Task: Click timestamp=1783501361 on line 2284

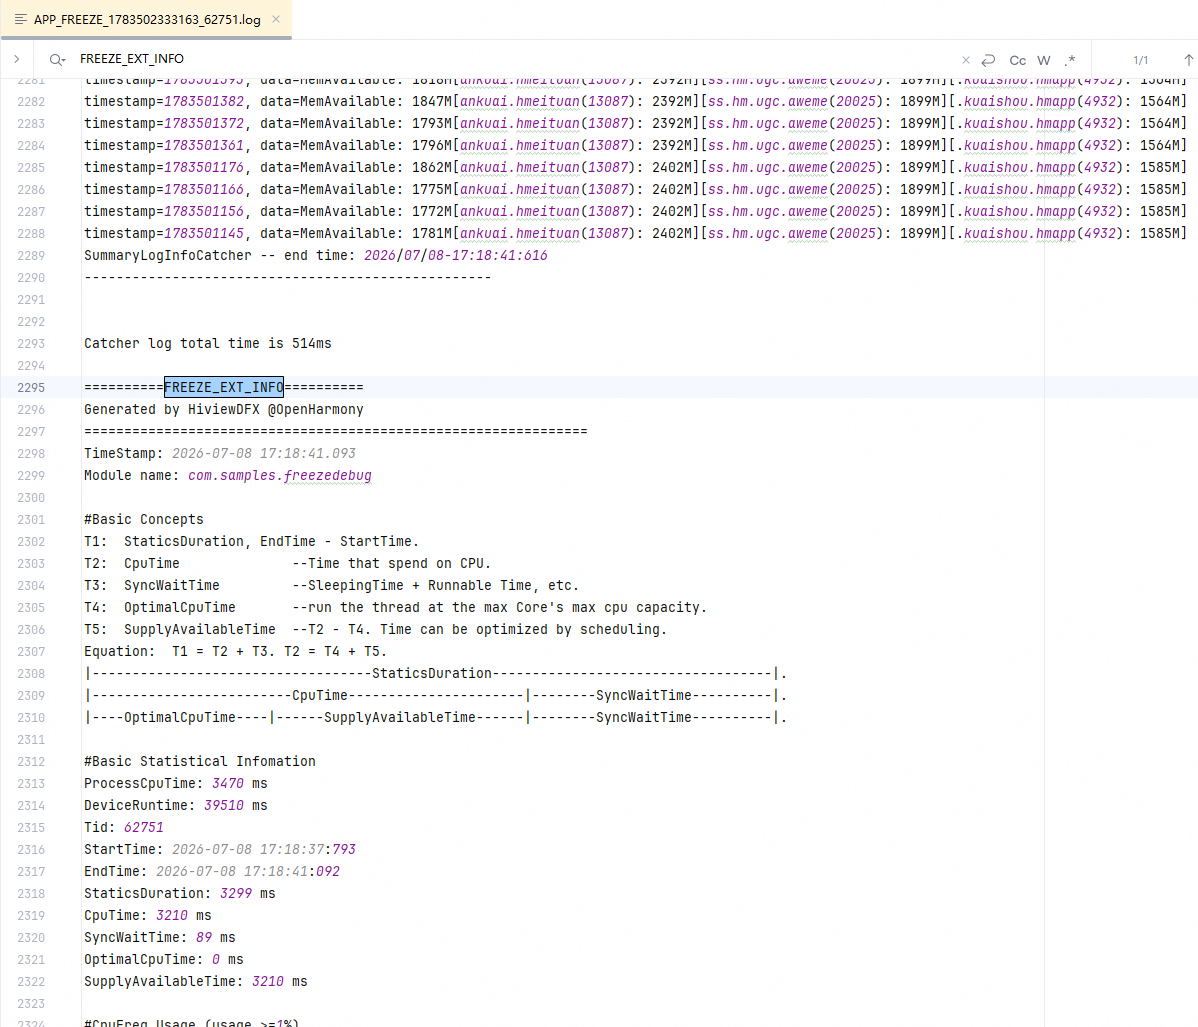Action: click(x=164, y=145)
